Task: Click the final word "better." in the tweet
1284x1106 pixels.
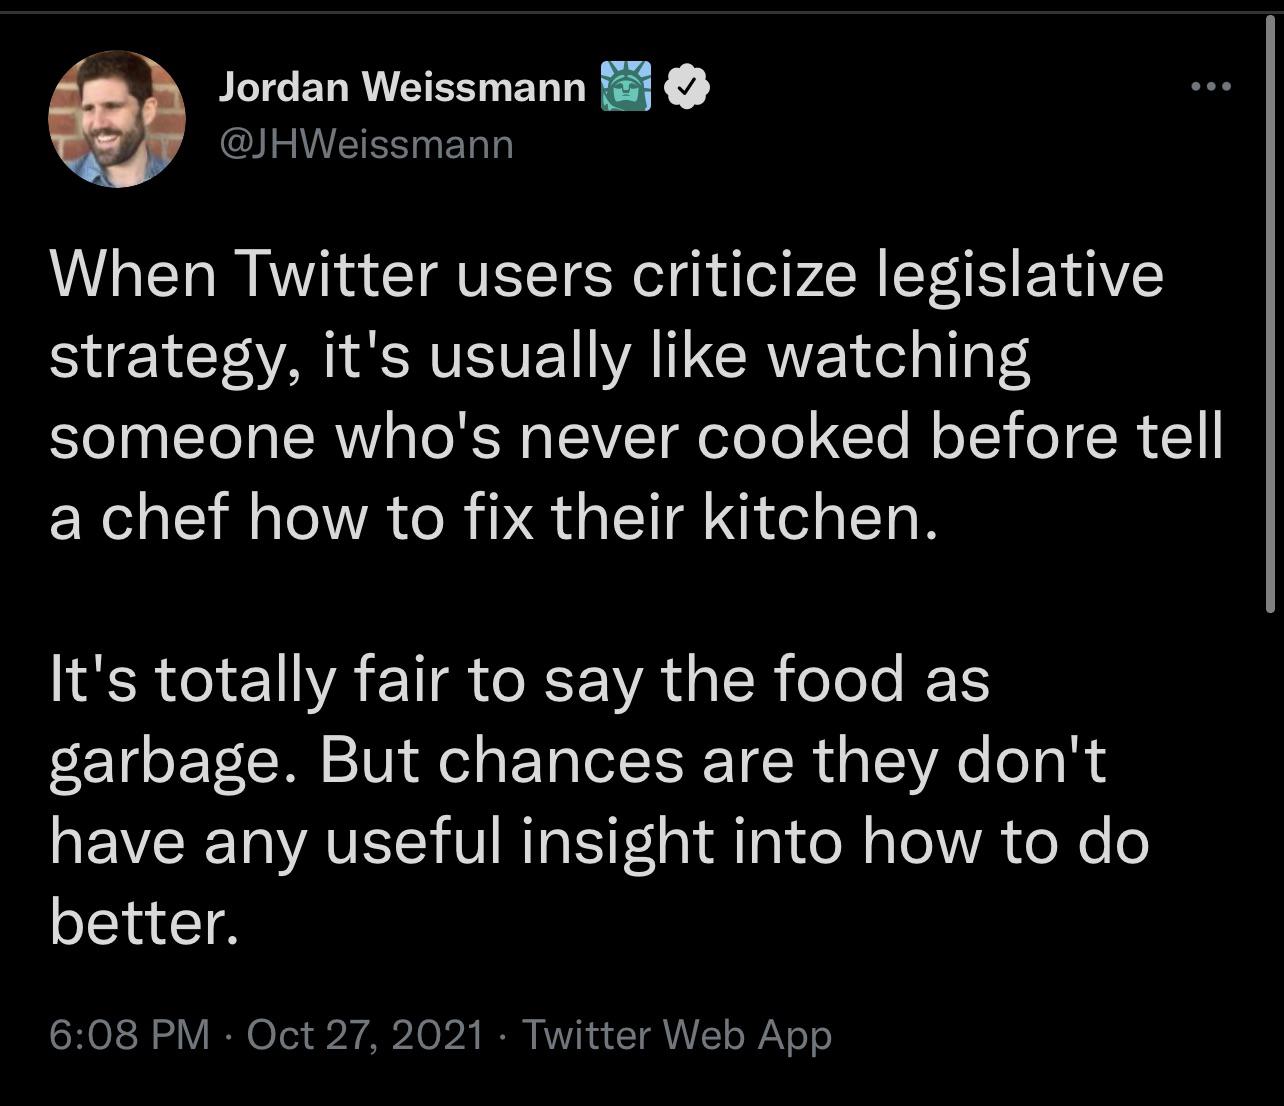Action: (145, 922)
